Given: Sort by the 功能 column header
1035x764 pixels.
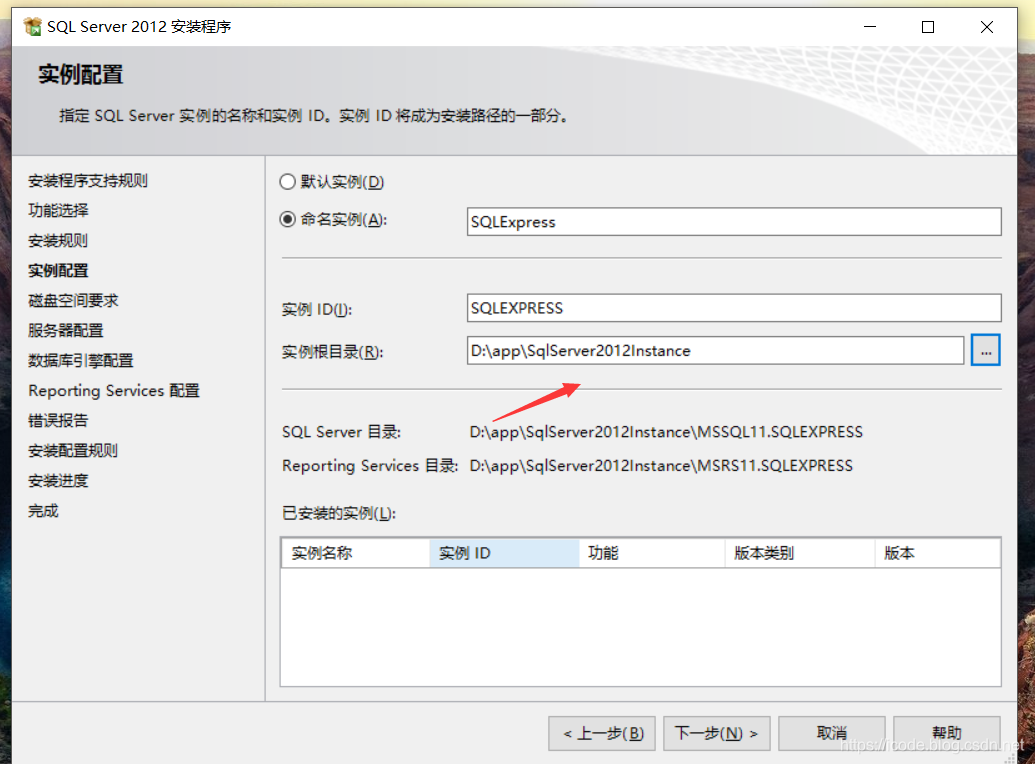Looking at the screenshot, I should [652, 553].
